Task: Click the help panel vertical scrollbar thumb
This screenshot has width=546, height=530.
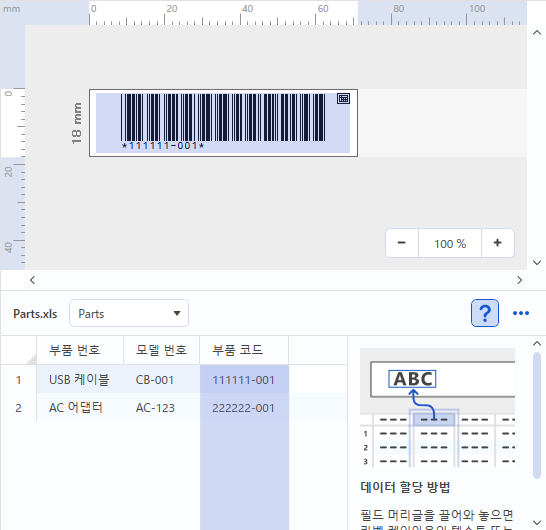Action: (x=537, y=415)
